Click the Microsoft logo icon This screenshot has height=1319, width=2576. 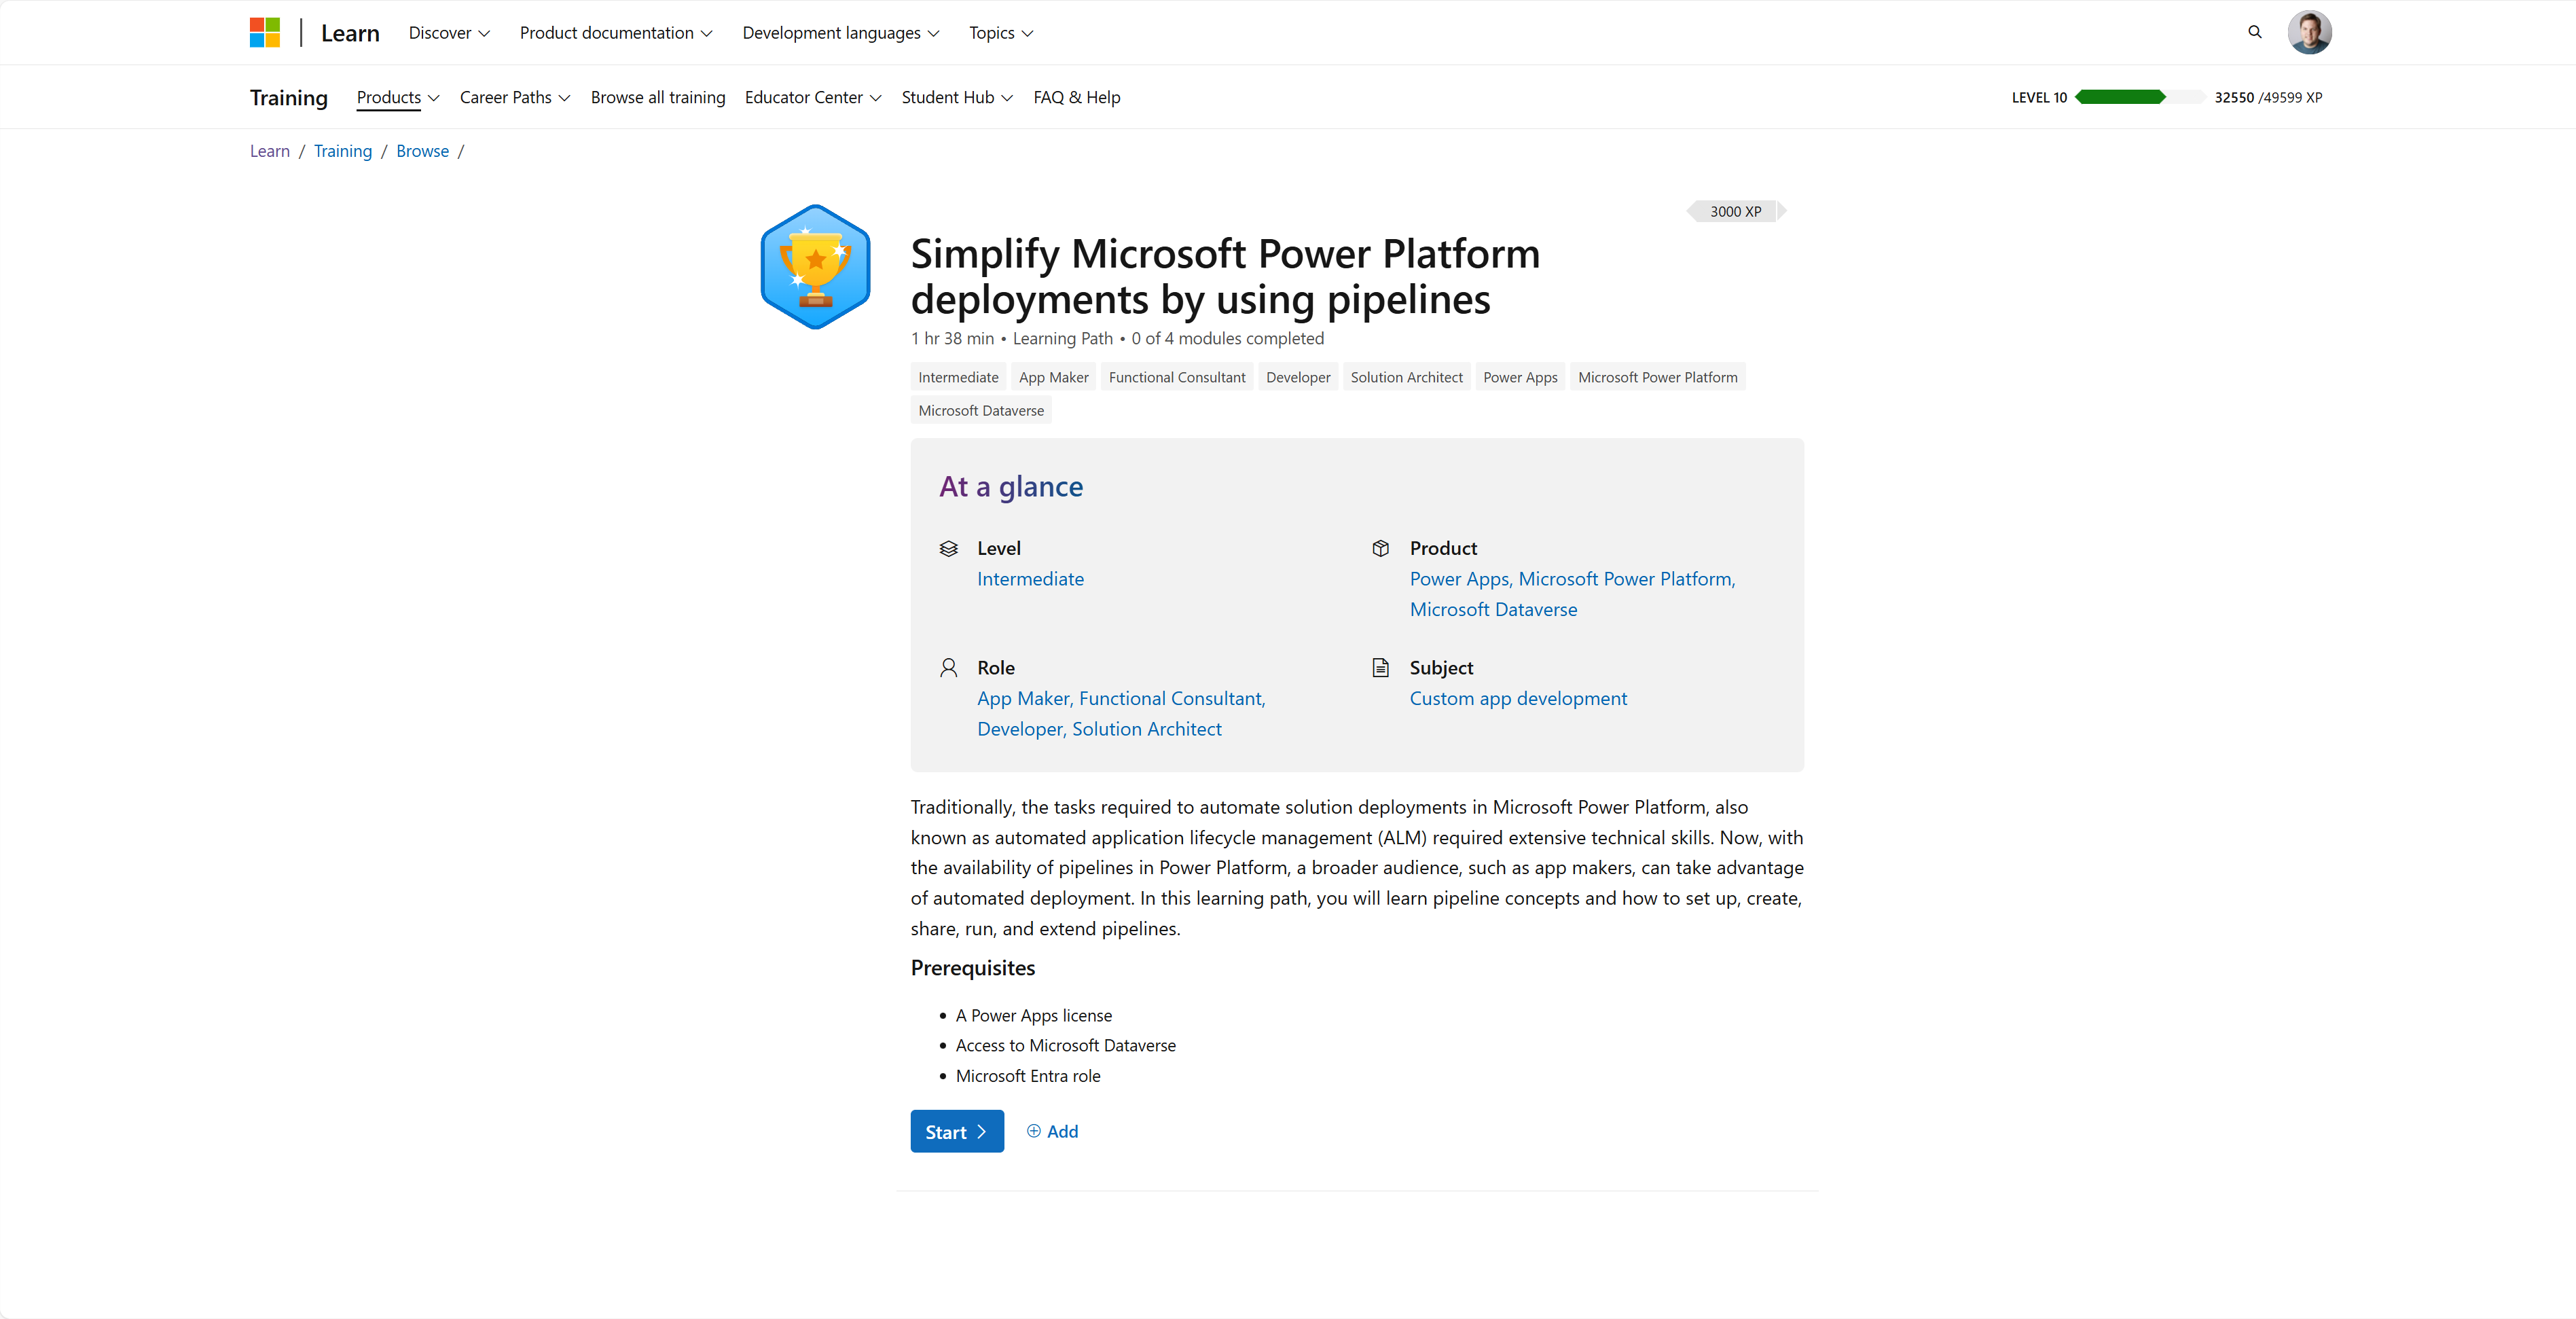[x=264, y=33]
